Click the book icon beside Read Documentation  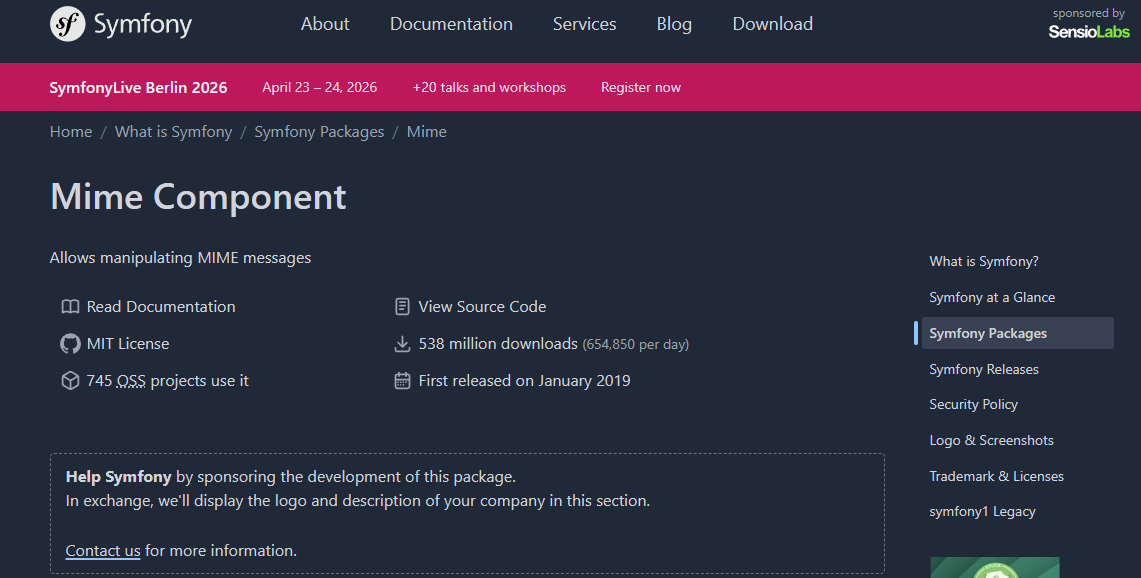pyautogui.click(x=70, y=307)
